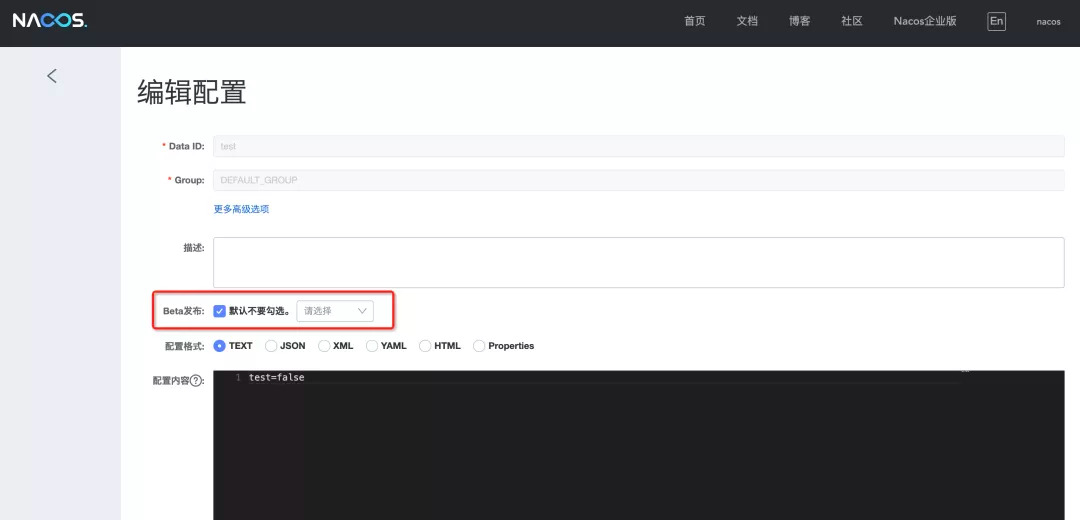Open the 社区 menu item
1080x520 pixels.
[851, 21]
